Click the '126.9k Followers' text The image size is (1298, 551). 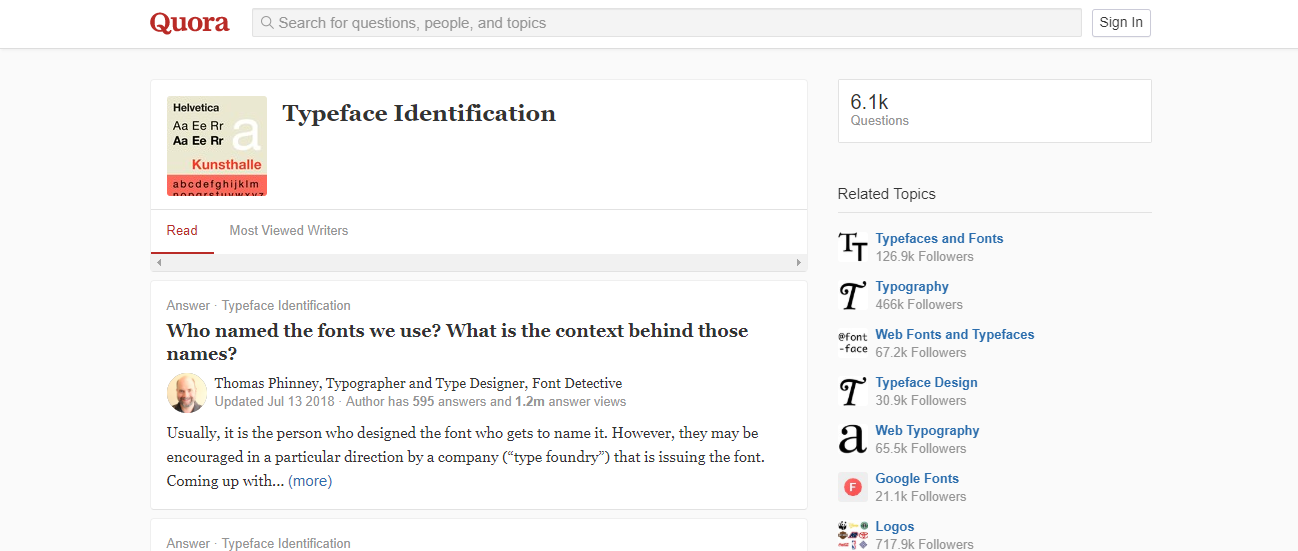[x=924, y=256]
